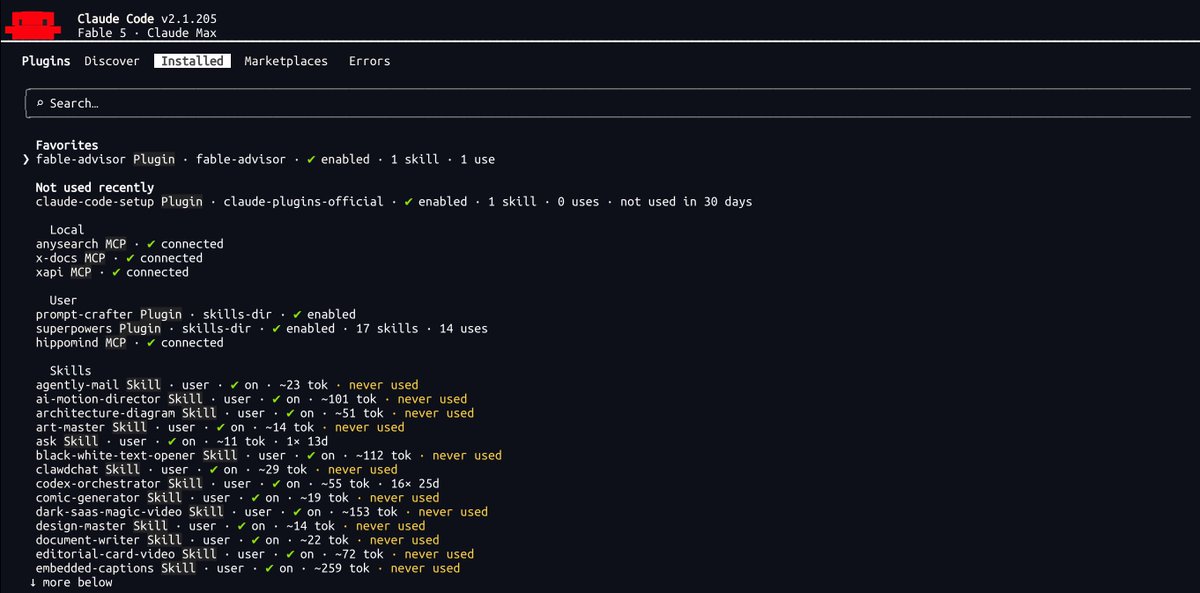Select the design-master skill name
The image size is (1200, 593).
point(80,525)
